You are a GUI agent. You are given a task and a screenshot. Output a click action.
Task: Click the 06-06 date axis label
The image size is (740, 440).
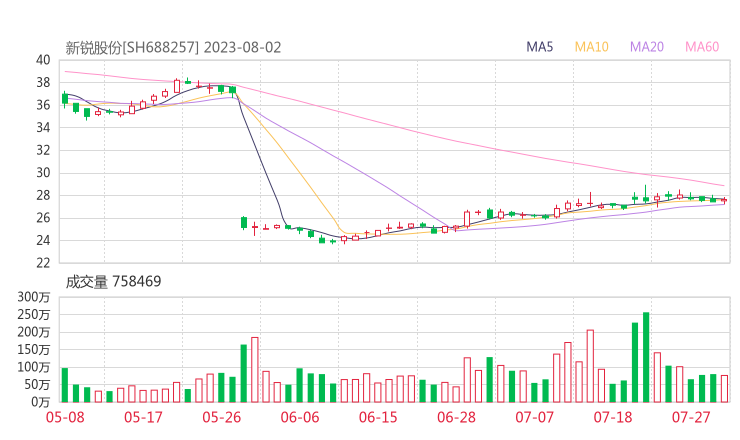300,417
